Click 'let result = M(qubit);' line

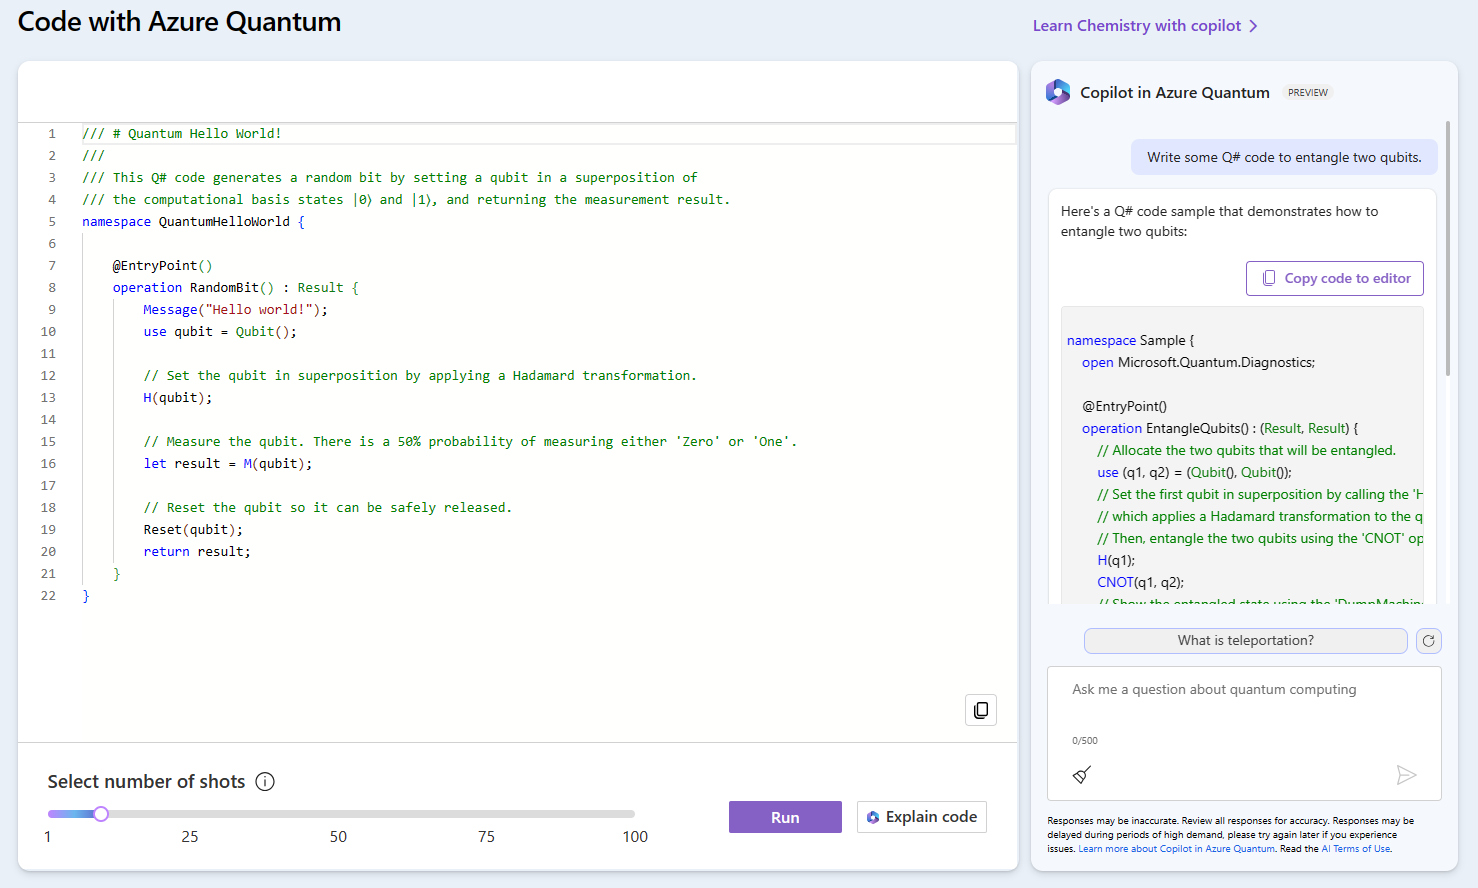[228, 464]
